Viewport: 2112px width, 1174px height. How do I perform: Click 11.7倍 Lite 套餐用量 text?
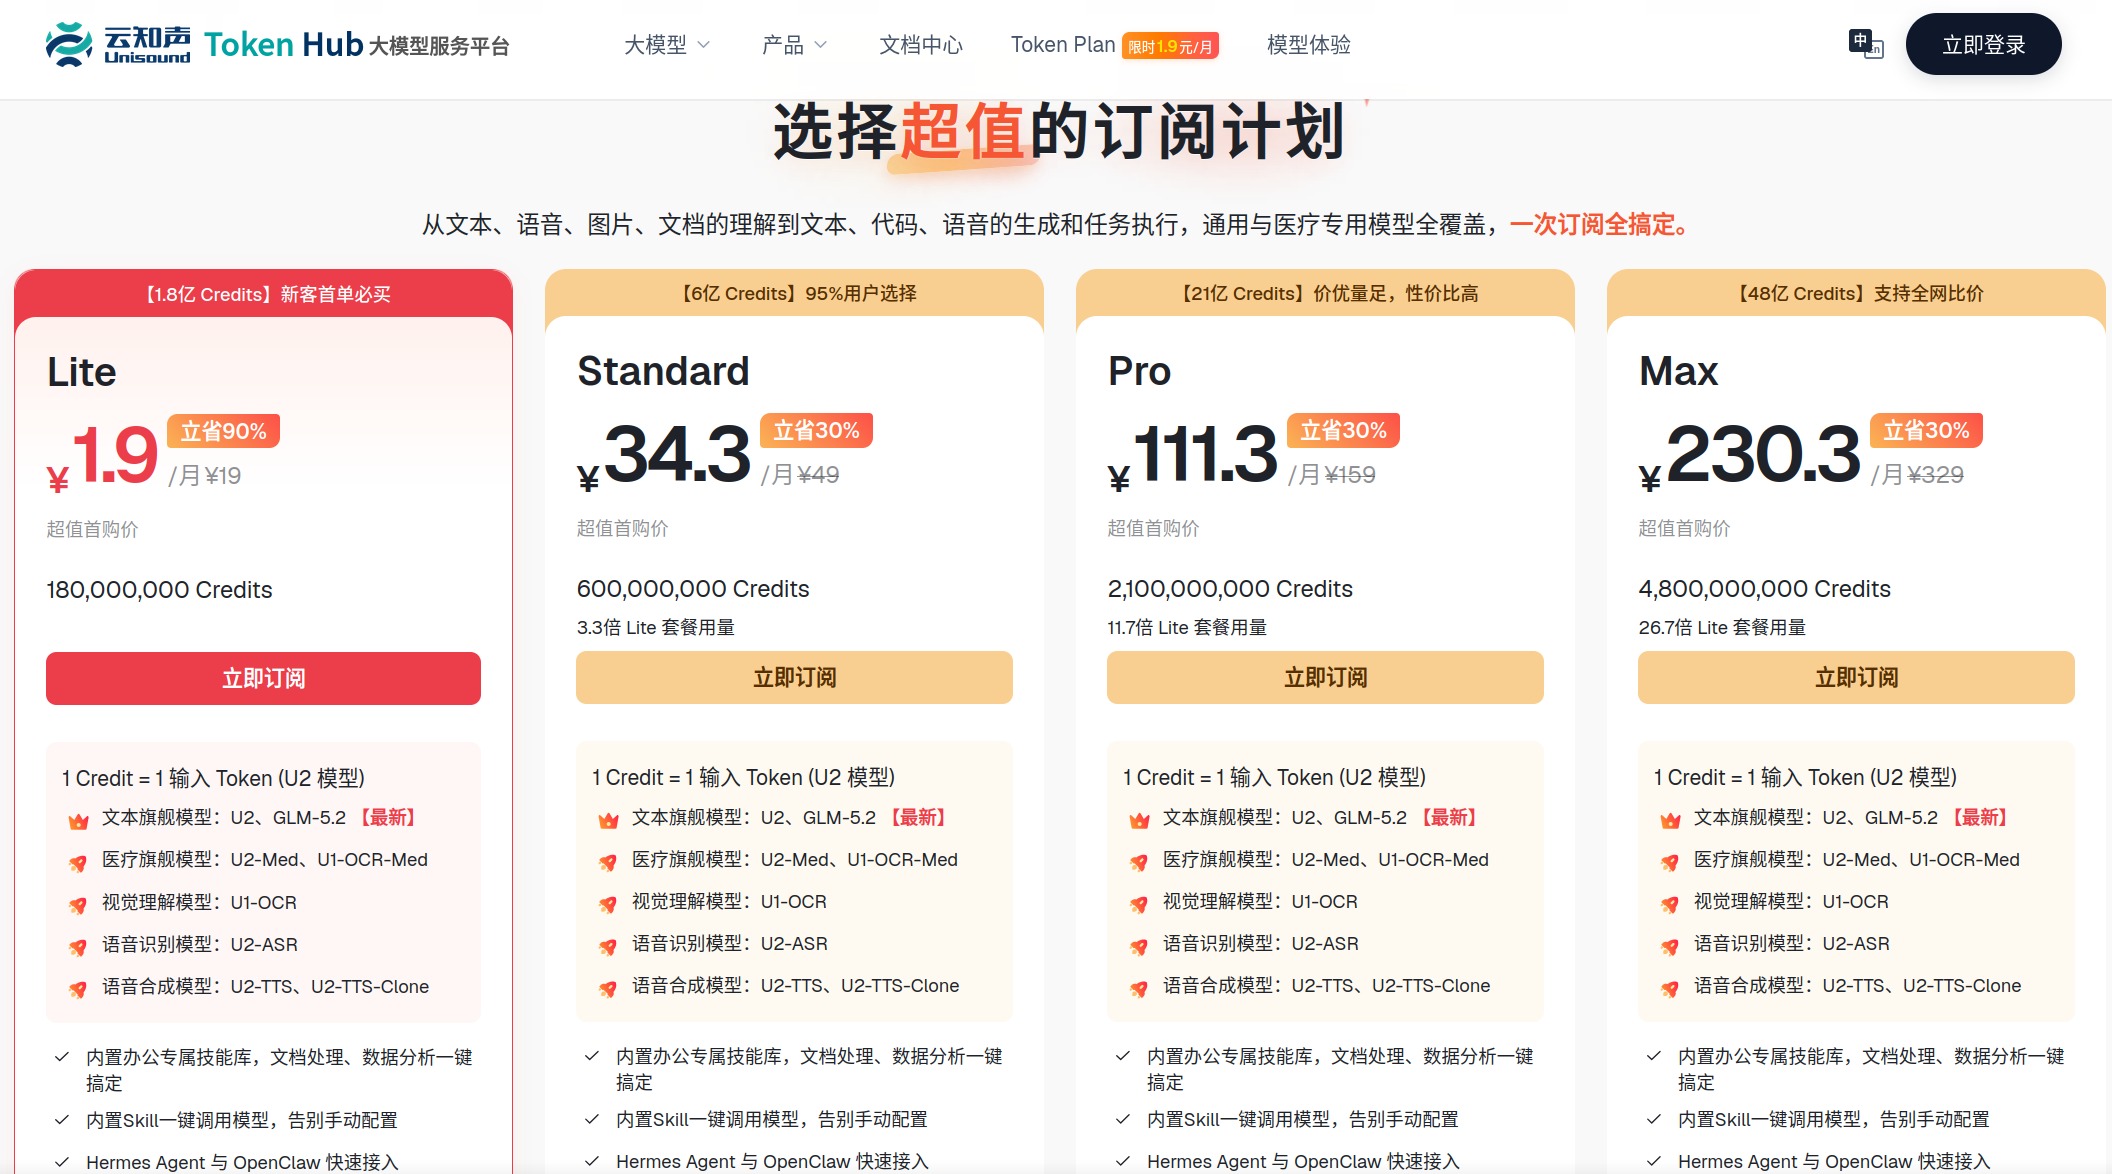tap(1187, 627)
